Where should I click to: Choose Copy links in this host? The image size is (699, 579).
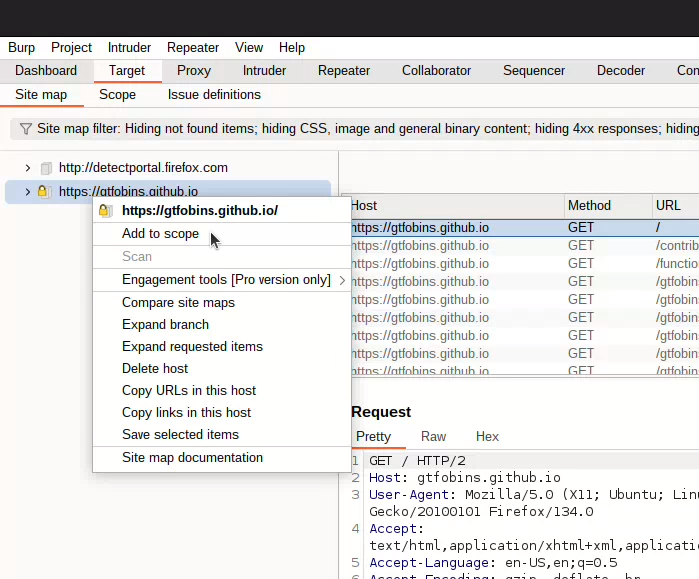click(222, 413)
